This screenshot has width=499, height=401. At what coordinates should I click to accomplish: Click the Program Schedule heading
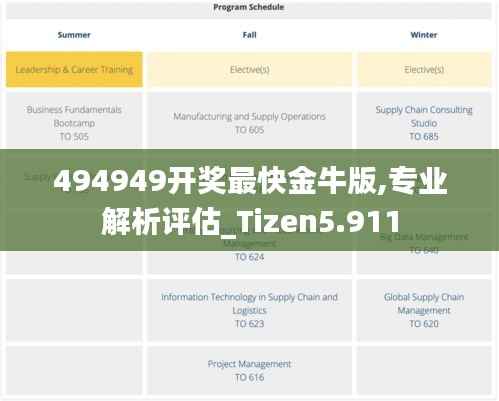click(249, 7)
